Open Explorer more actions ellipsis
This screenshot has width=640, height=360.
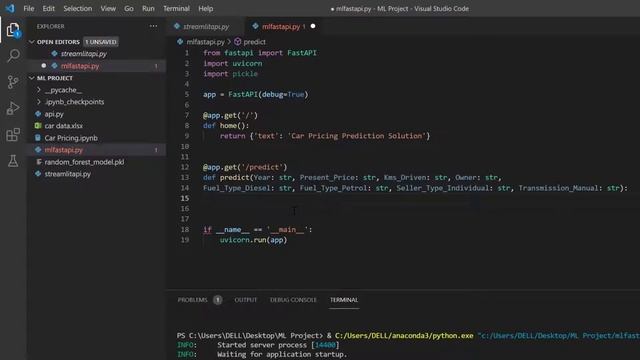[153, 26]
